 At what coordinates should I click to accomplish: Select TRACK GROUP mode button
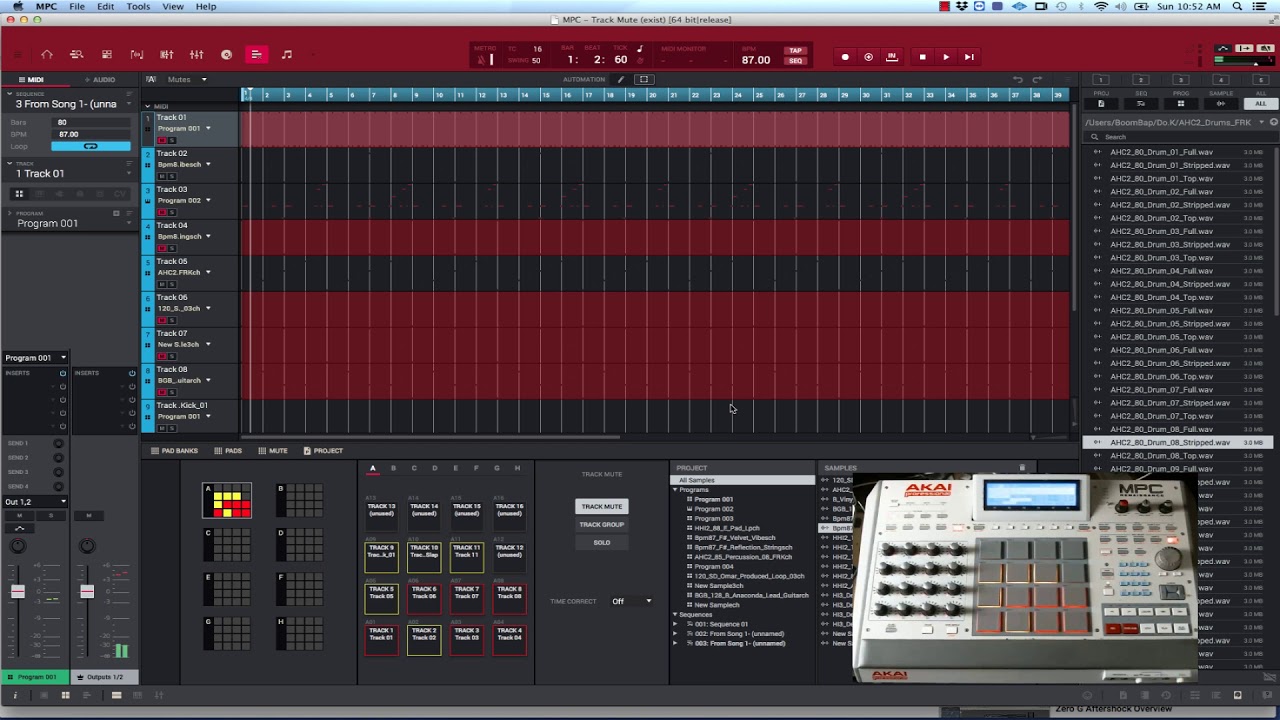point(601,524)
